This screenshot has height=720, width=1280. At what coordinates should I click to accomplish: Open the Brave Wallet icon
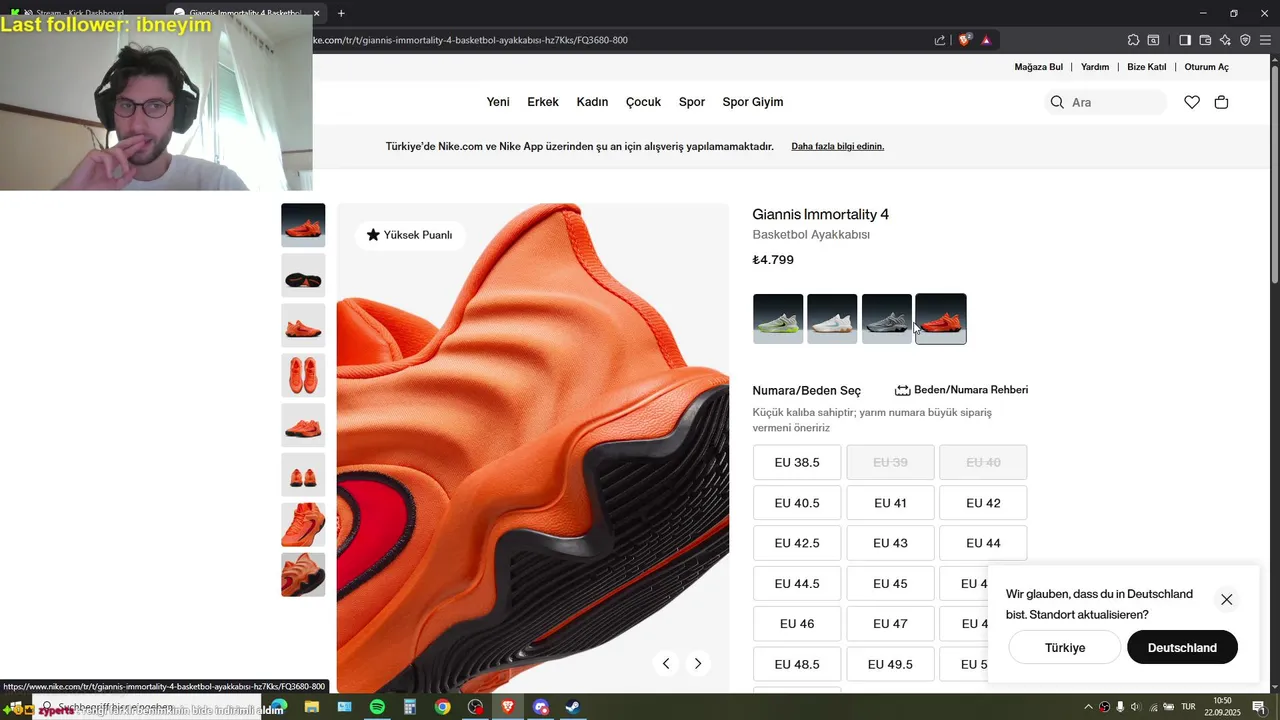(1205, 40)
